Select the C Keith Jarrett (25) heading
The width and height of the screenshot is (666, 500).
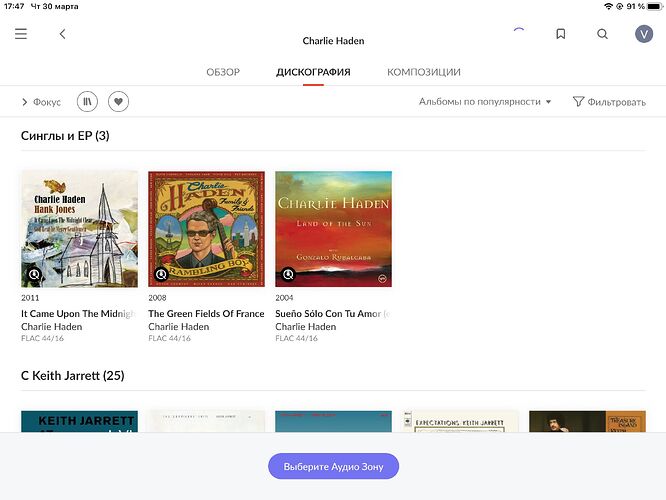(x=73, y=376)
